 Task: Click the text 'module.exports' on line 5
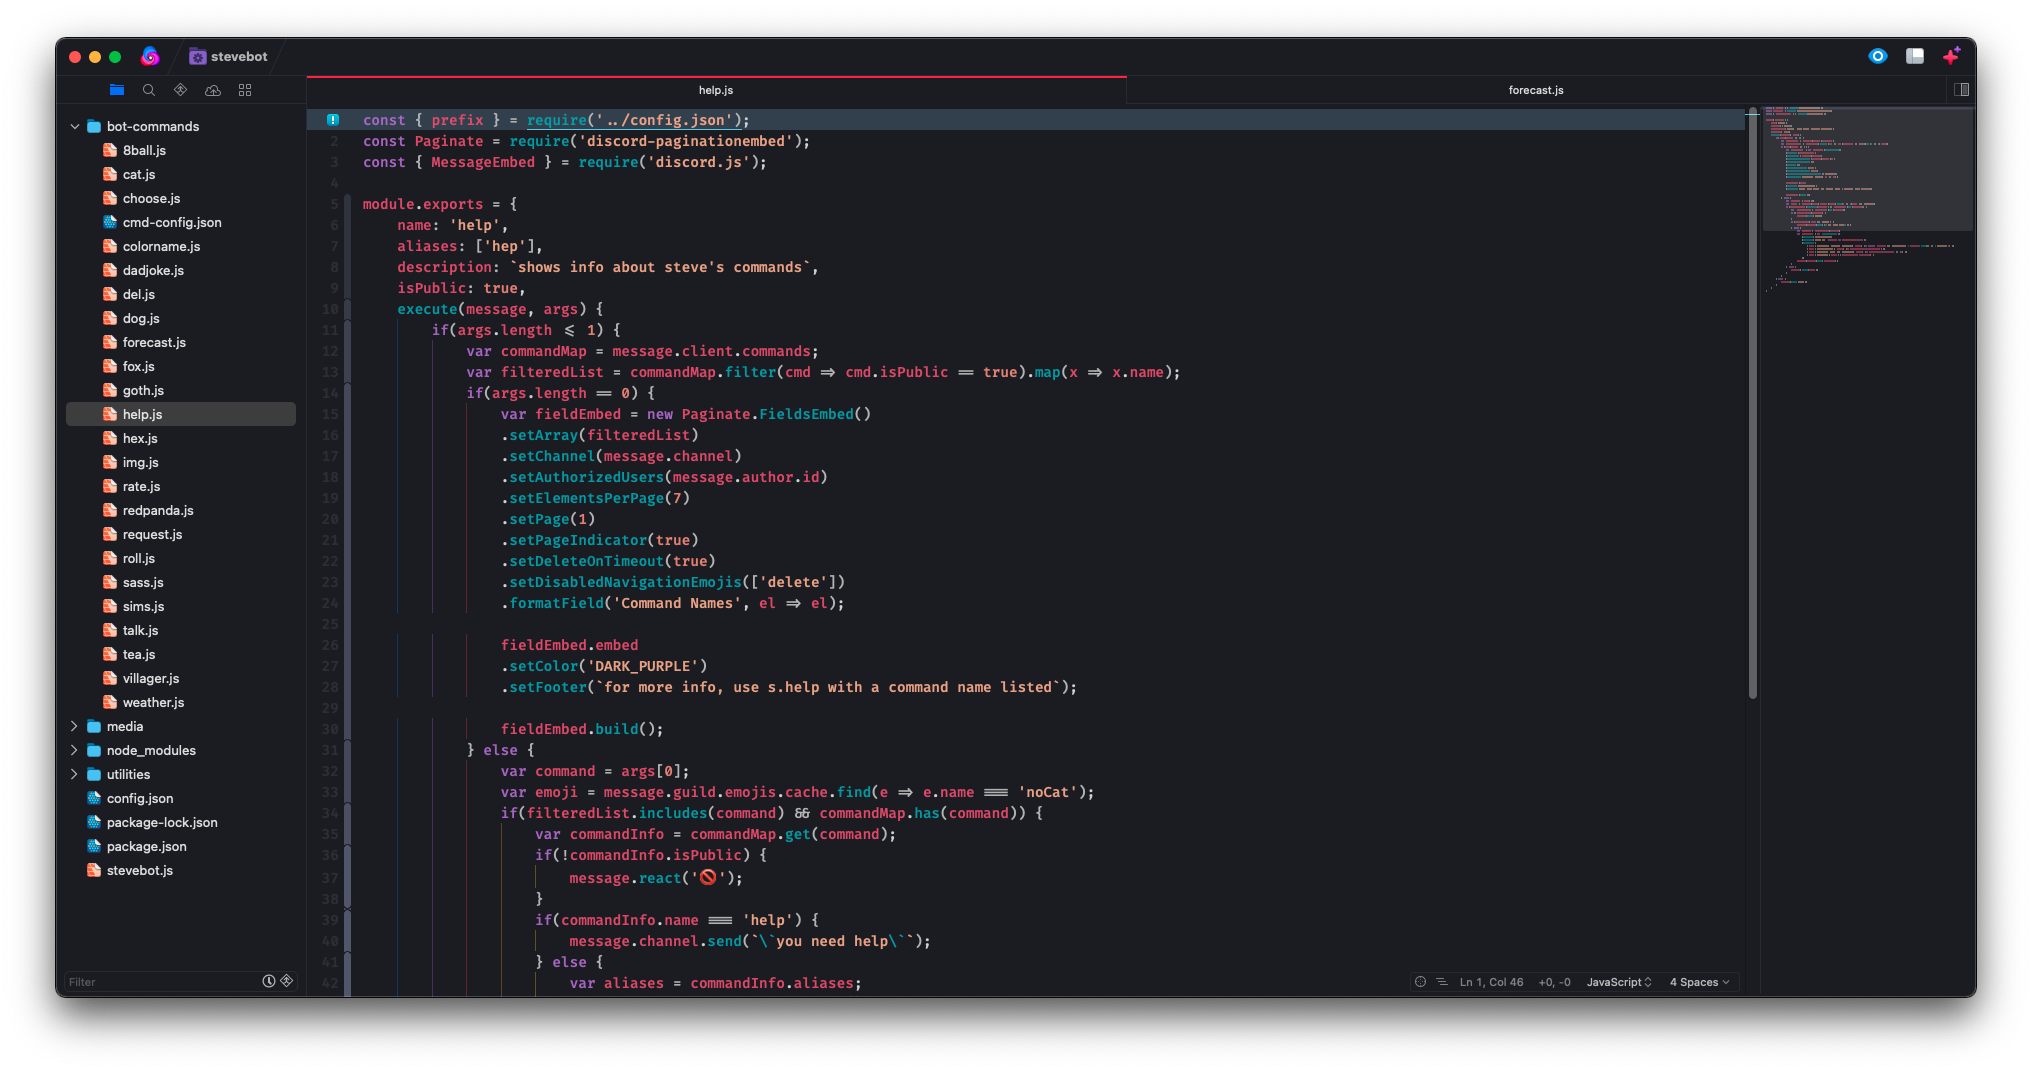coord(423,204)
